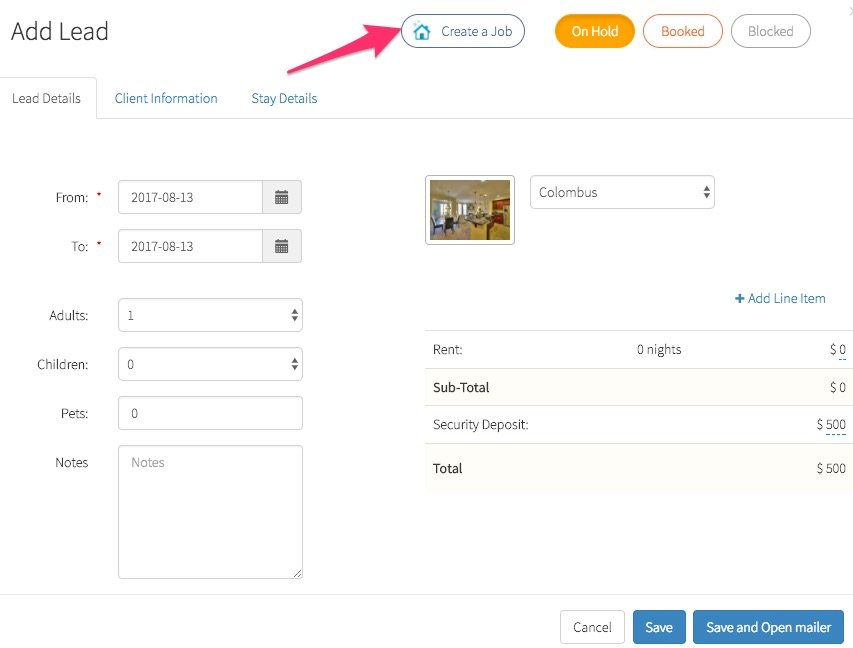Click the Notes textarea resize handle
The height and width of the screenshot is (648, 853).
pyautogui.click(x=297, y=573)
